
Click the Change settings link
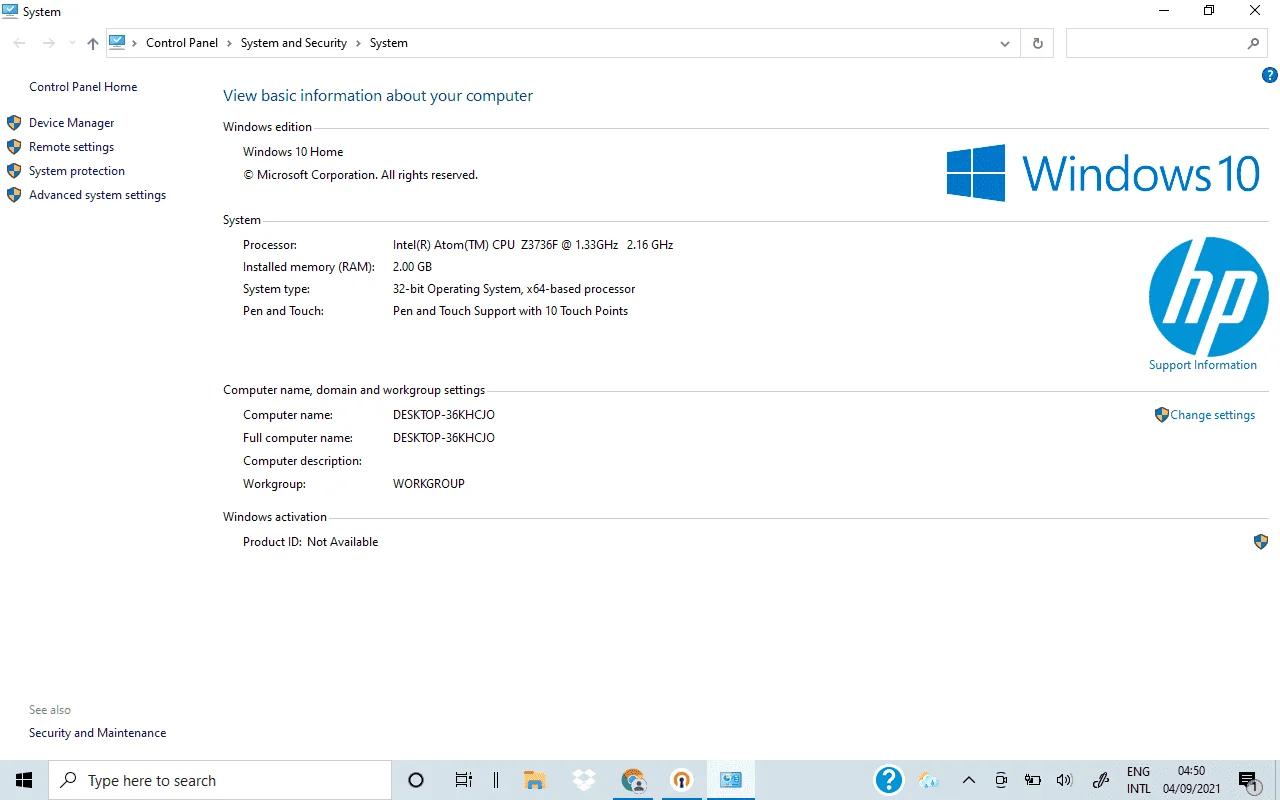tap(1212, 415)
